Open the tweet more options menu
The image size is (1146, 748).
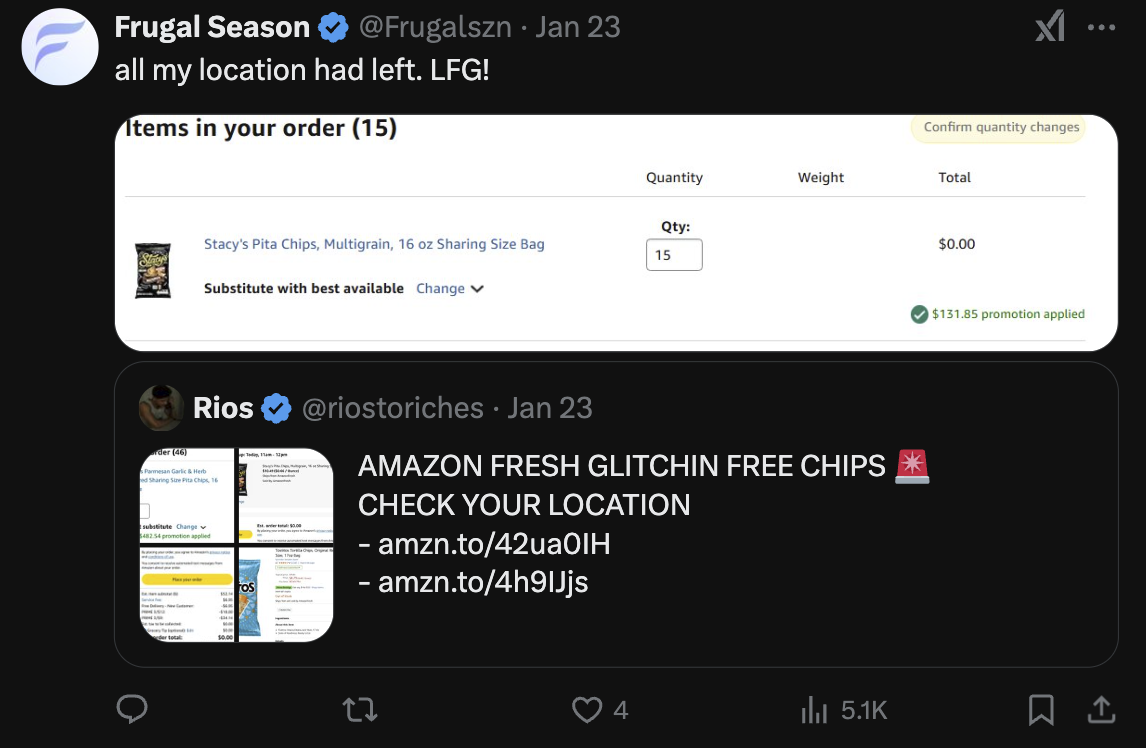[x=1101, y=28]
